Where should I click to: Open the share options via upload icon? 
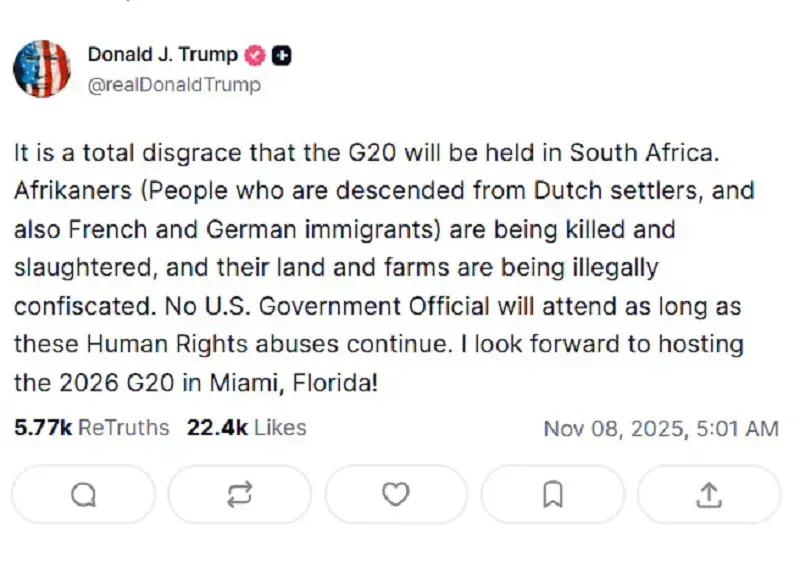709,494
